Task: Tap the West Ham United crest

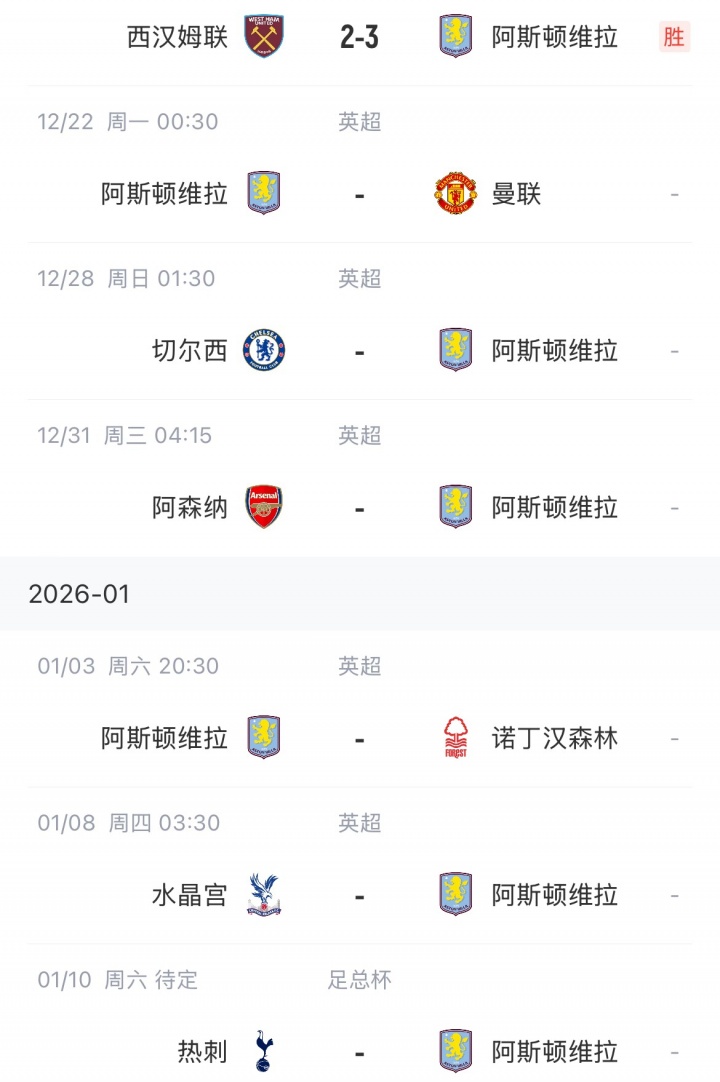Action: 264,37
